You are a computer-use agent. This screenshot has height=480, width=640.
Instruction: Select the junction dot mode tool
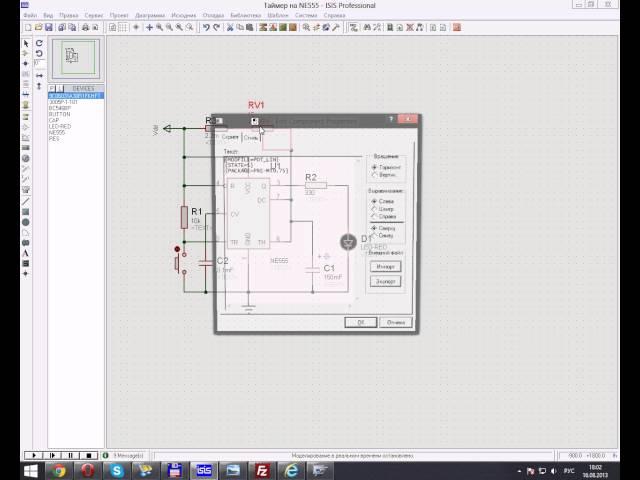coord(26,64)
